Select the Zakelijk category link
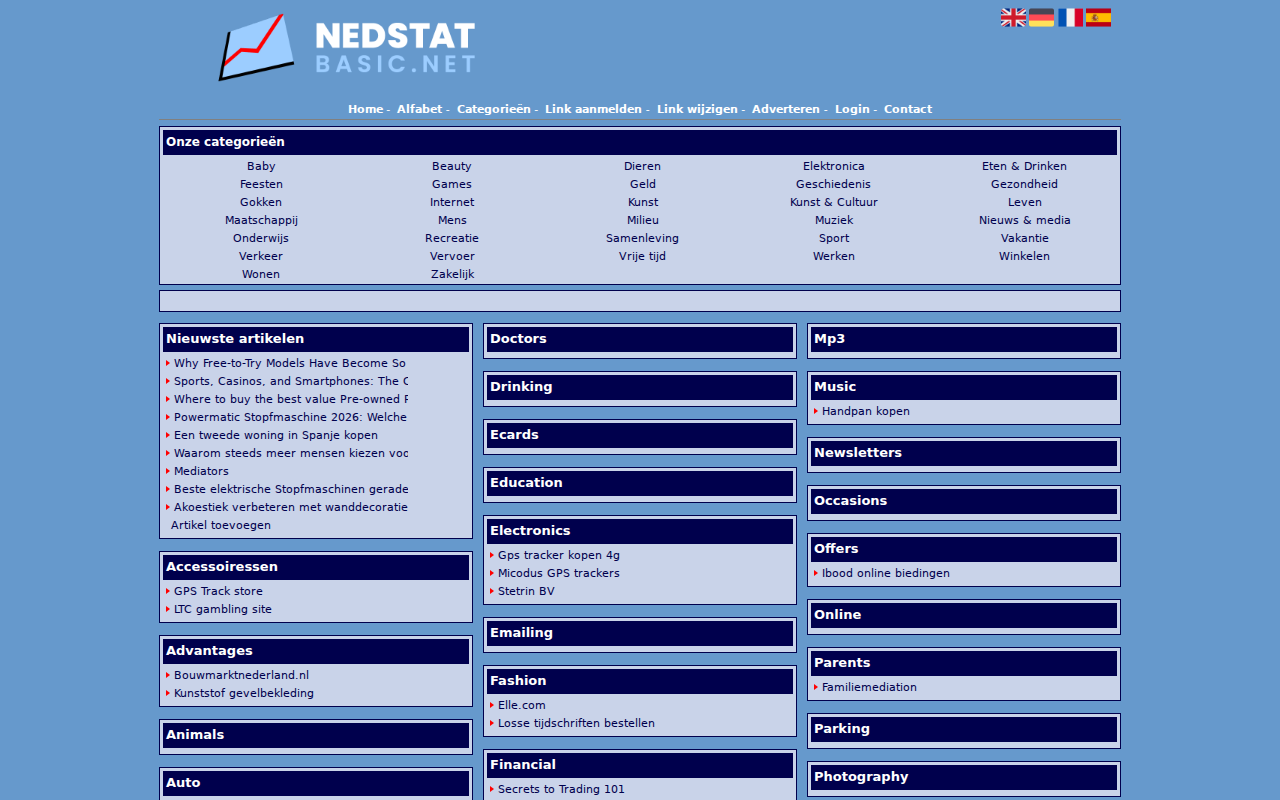 [x=452, y=274]
